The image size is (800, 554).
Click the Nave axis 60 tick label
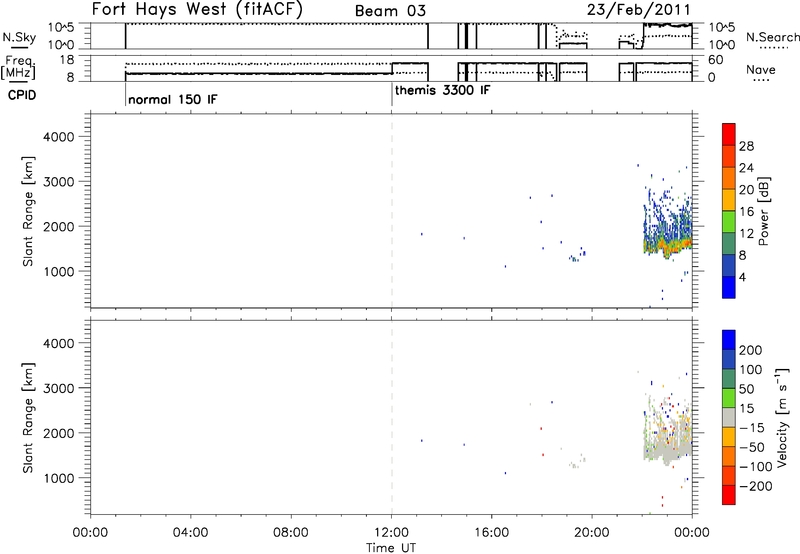point(716,60)
